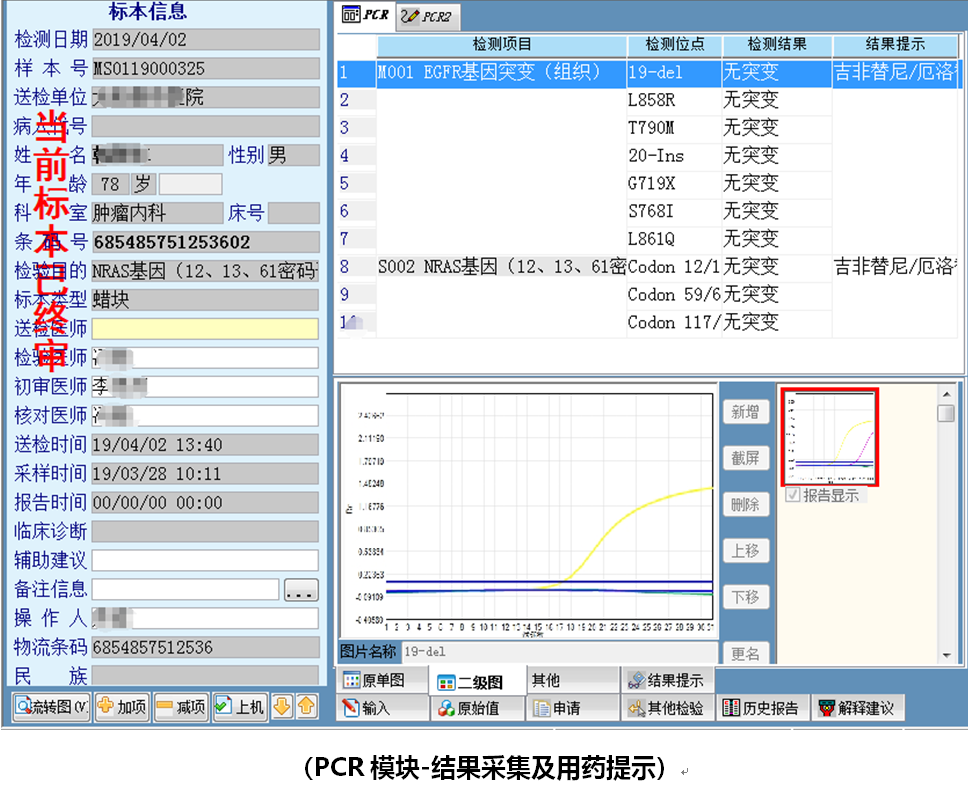Click the 截屏 screenshot button
Viewport: 968px width, 796px height.
tap(744, 458)
